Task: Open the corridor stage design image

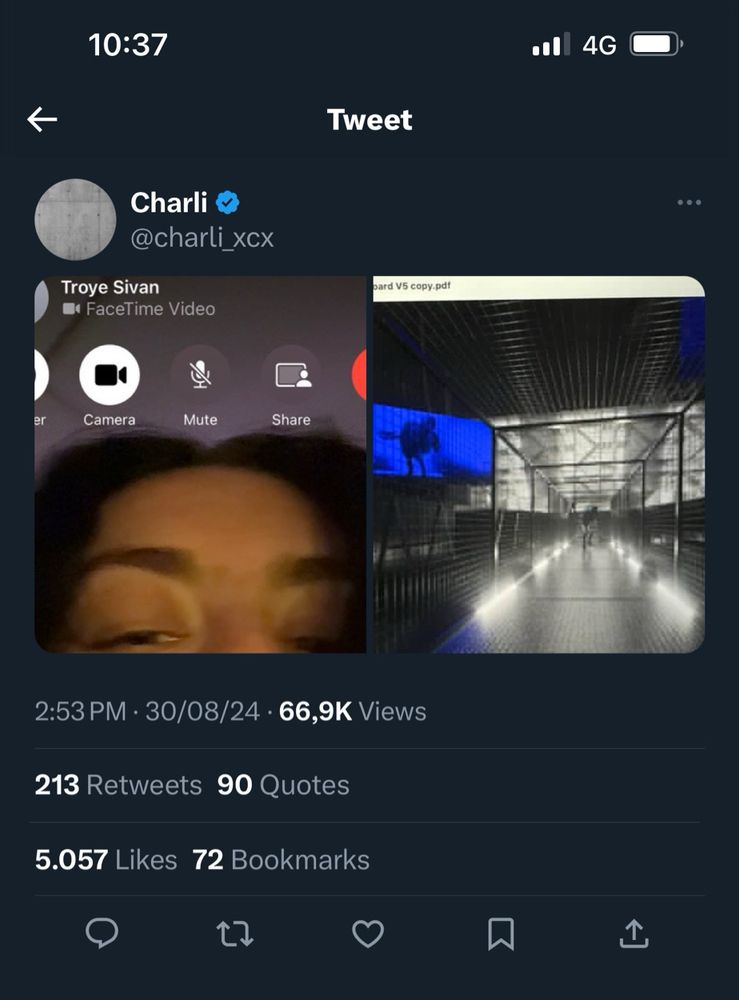Action: coord(539,464)
